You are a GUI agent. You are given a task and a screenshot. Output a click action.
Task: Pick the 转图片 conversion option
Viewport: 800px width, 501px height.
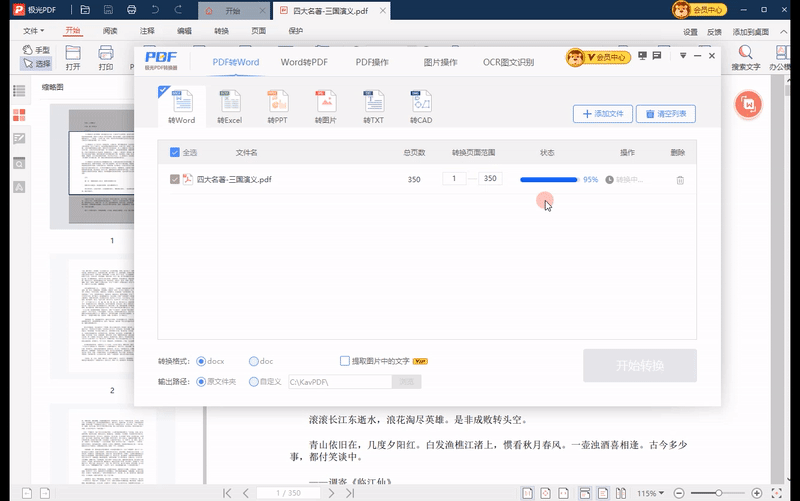325,103
